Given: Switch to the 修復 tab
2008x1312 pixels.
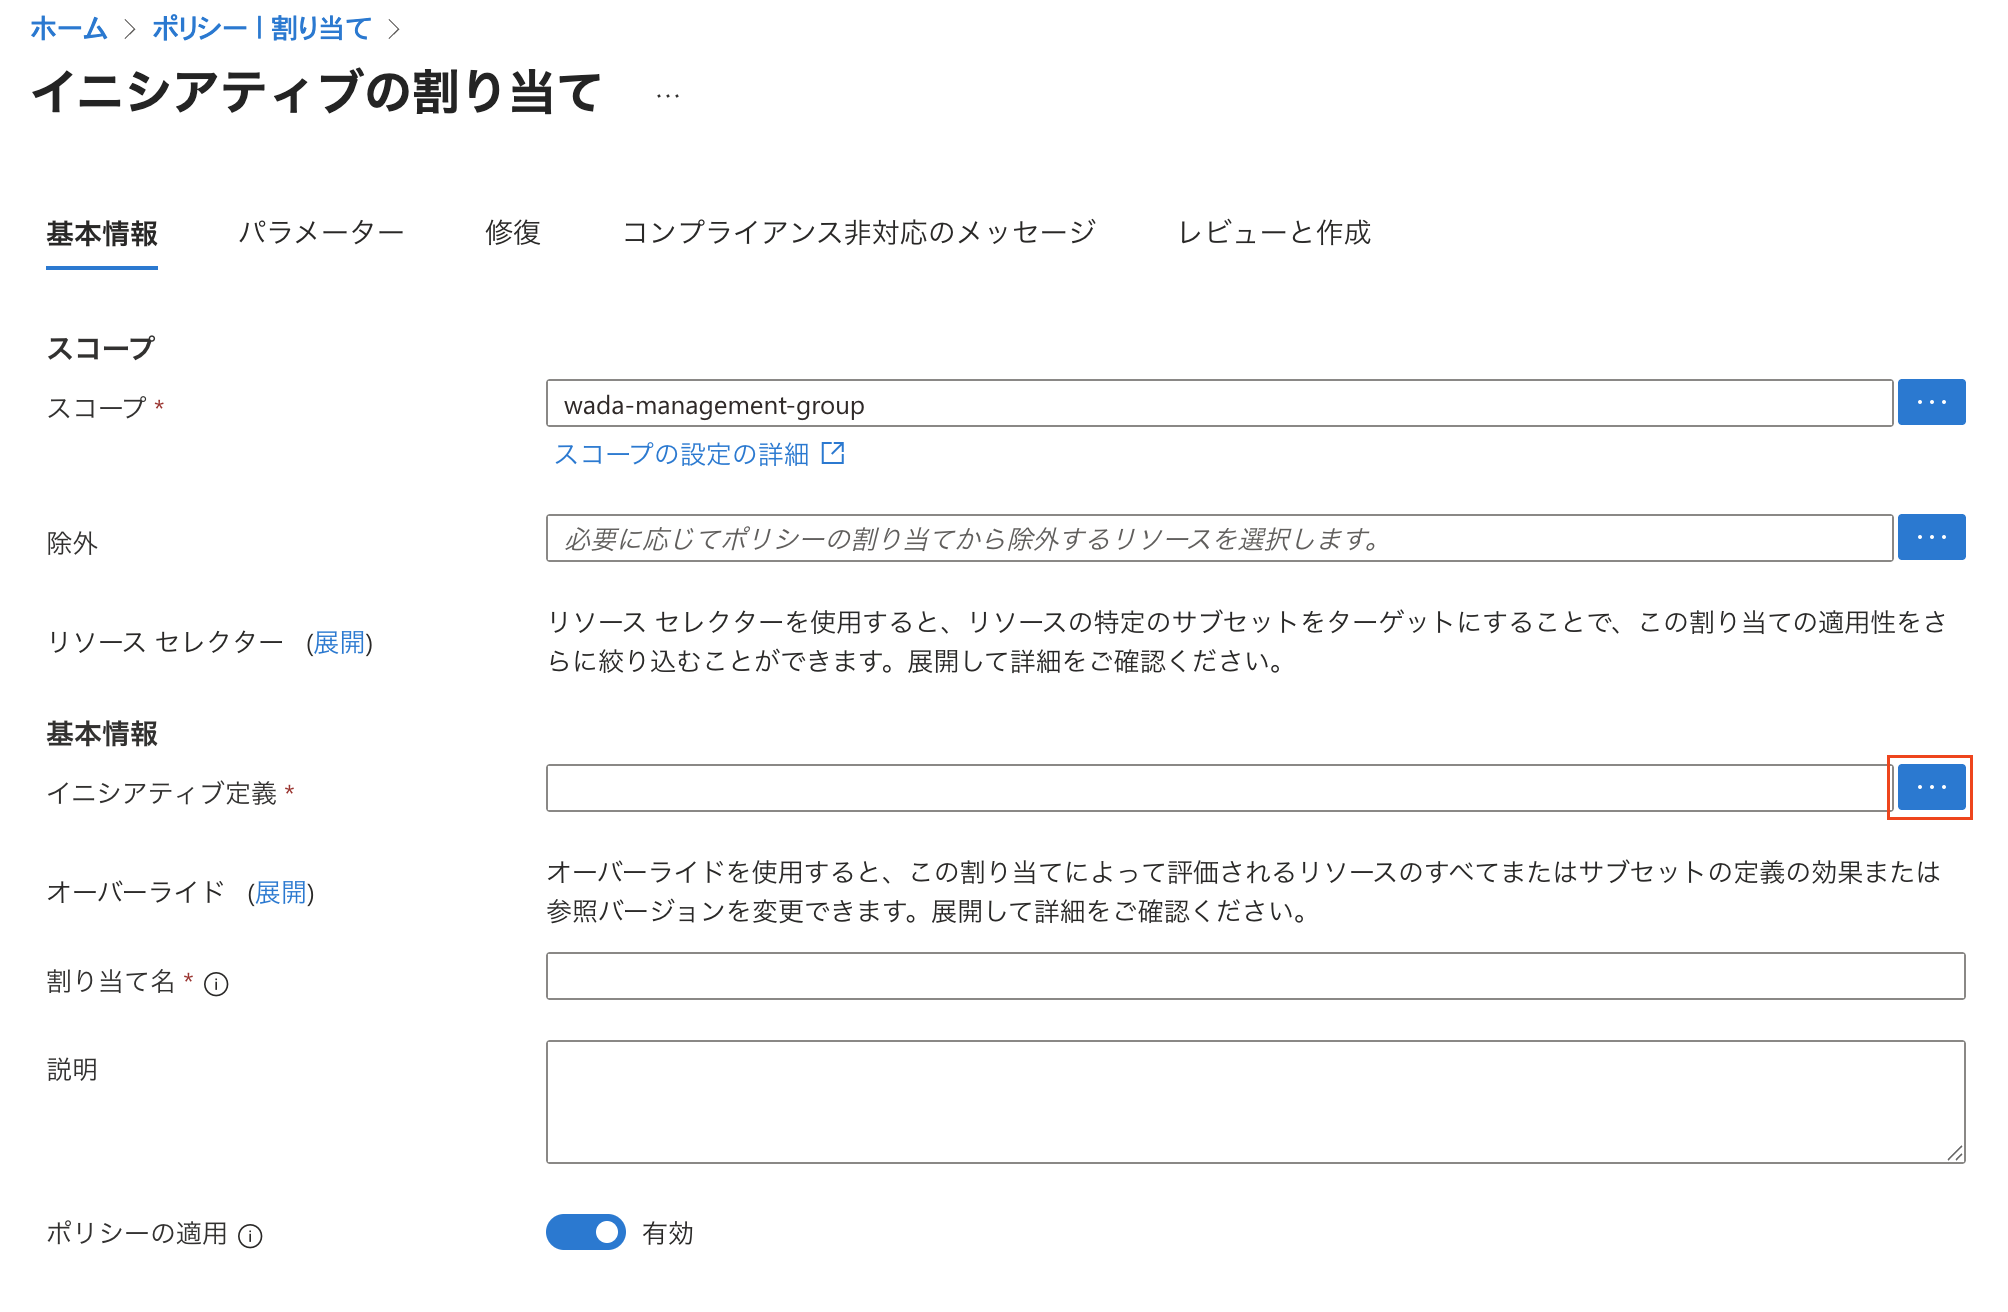Looking at the screenshot, I should (513, 233).
